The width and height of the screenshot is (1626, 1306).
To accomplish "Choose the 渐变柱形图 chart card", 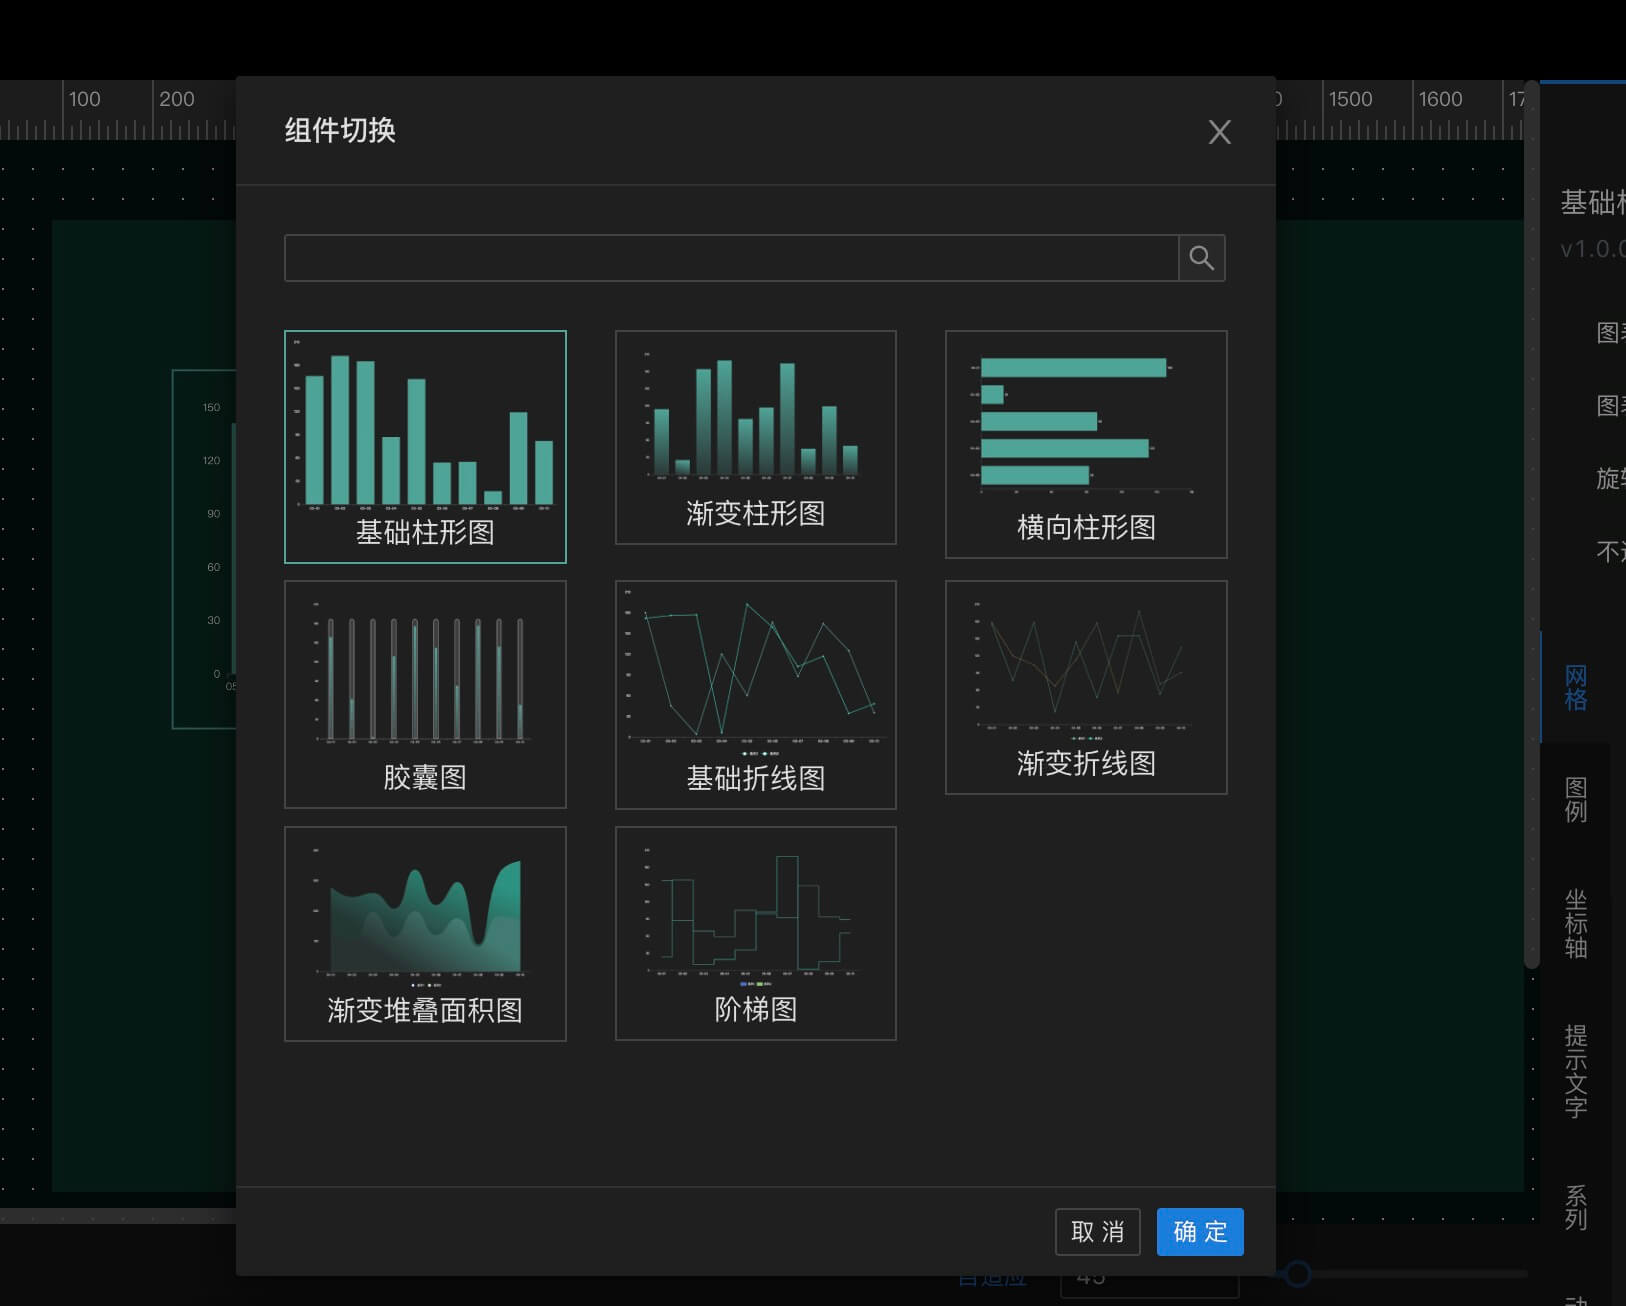I will (756, 438).
